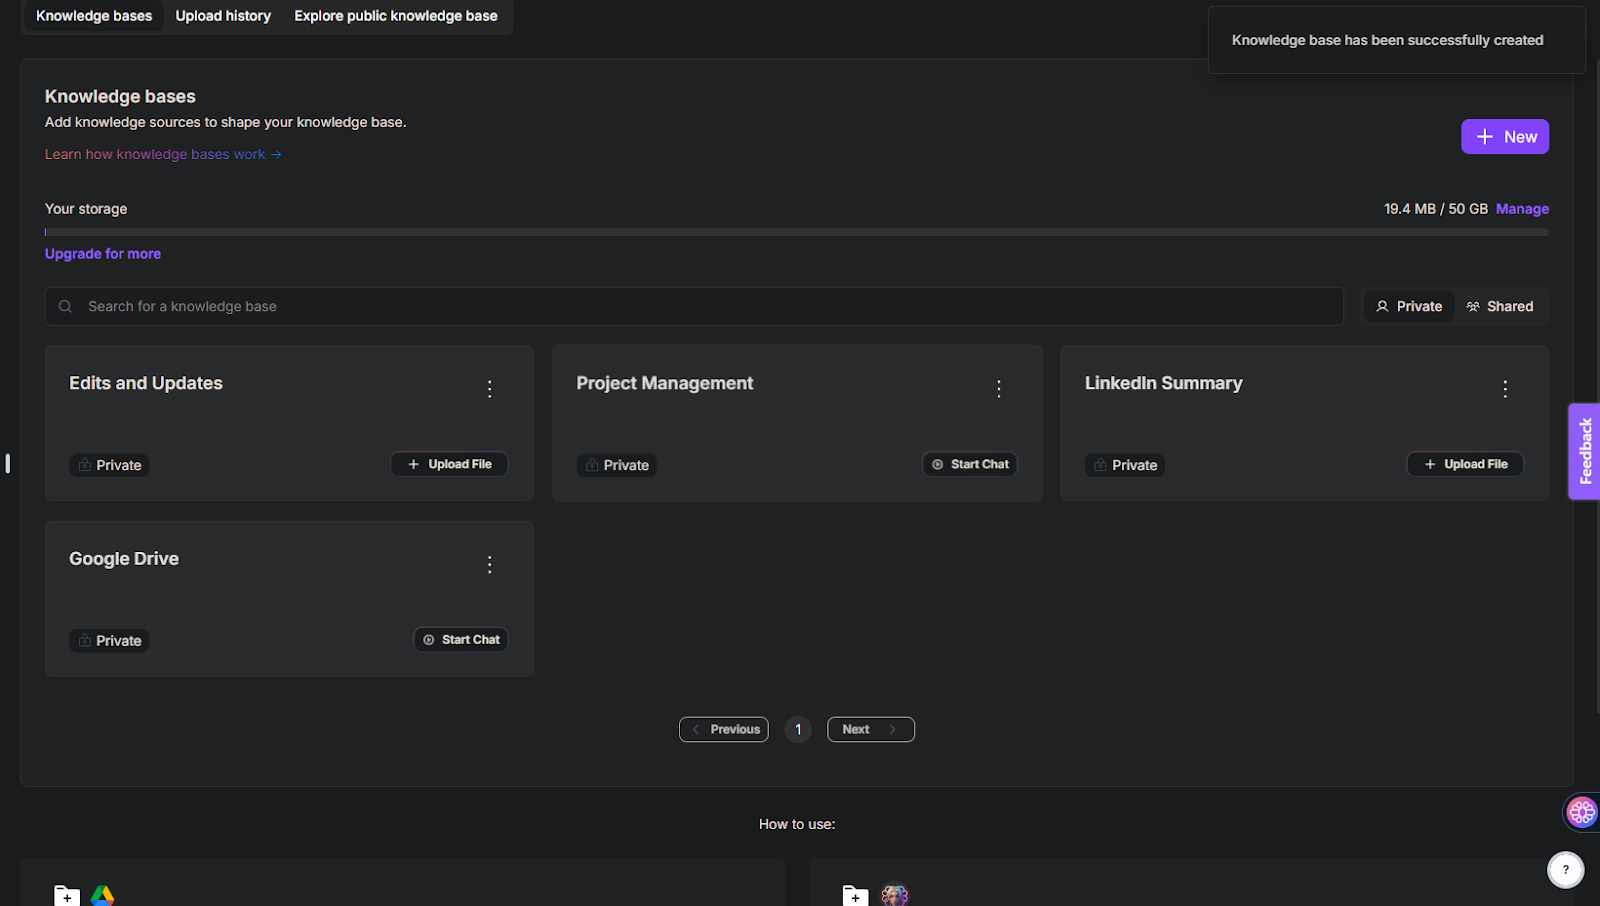
Task: Click the 19.4 MB / 50 GB storage text
Action: [x=1436, y=209]
